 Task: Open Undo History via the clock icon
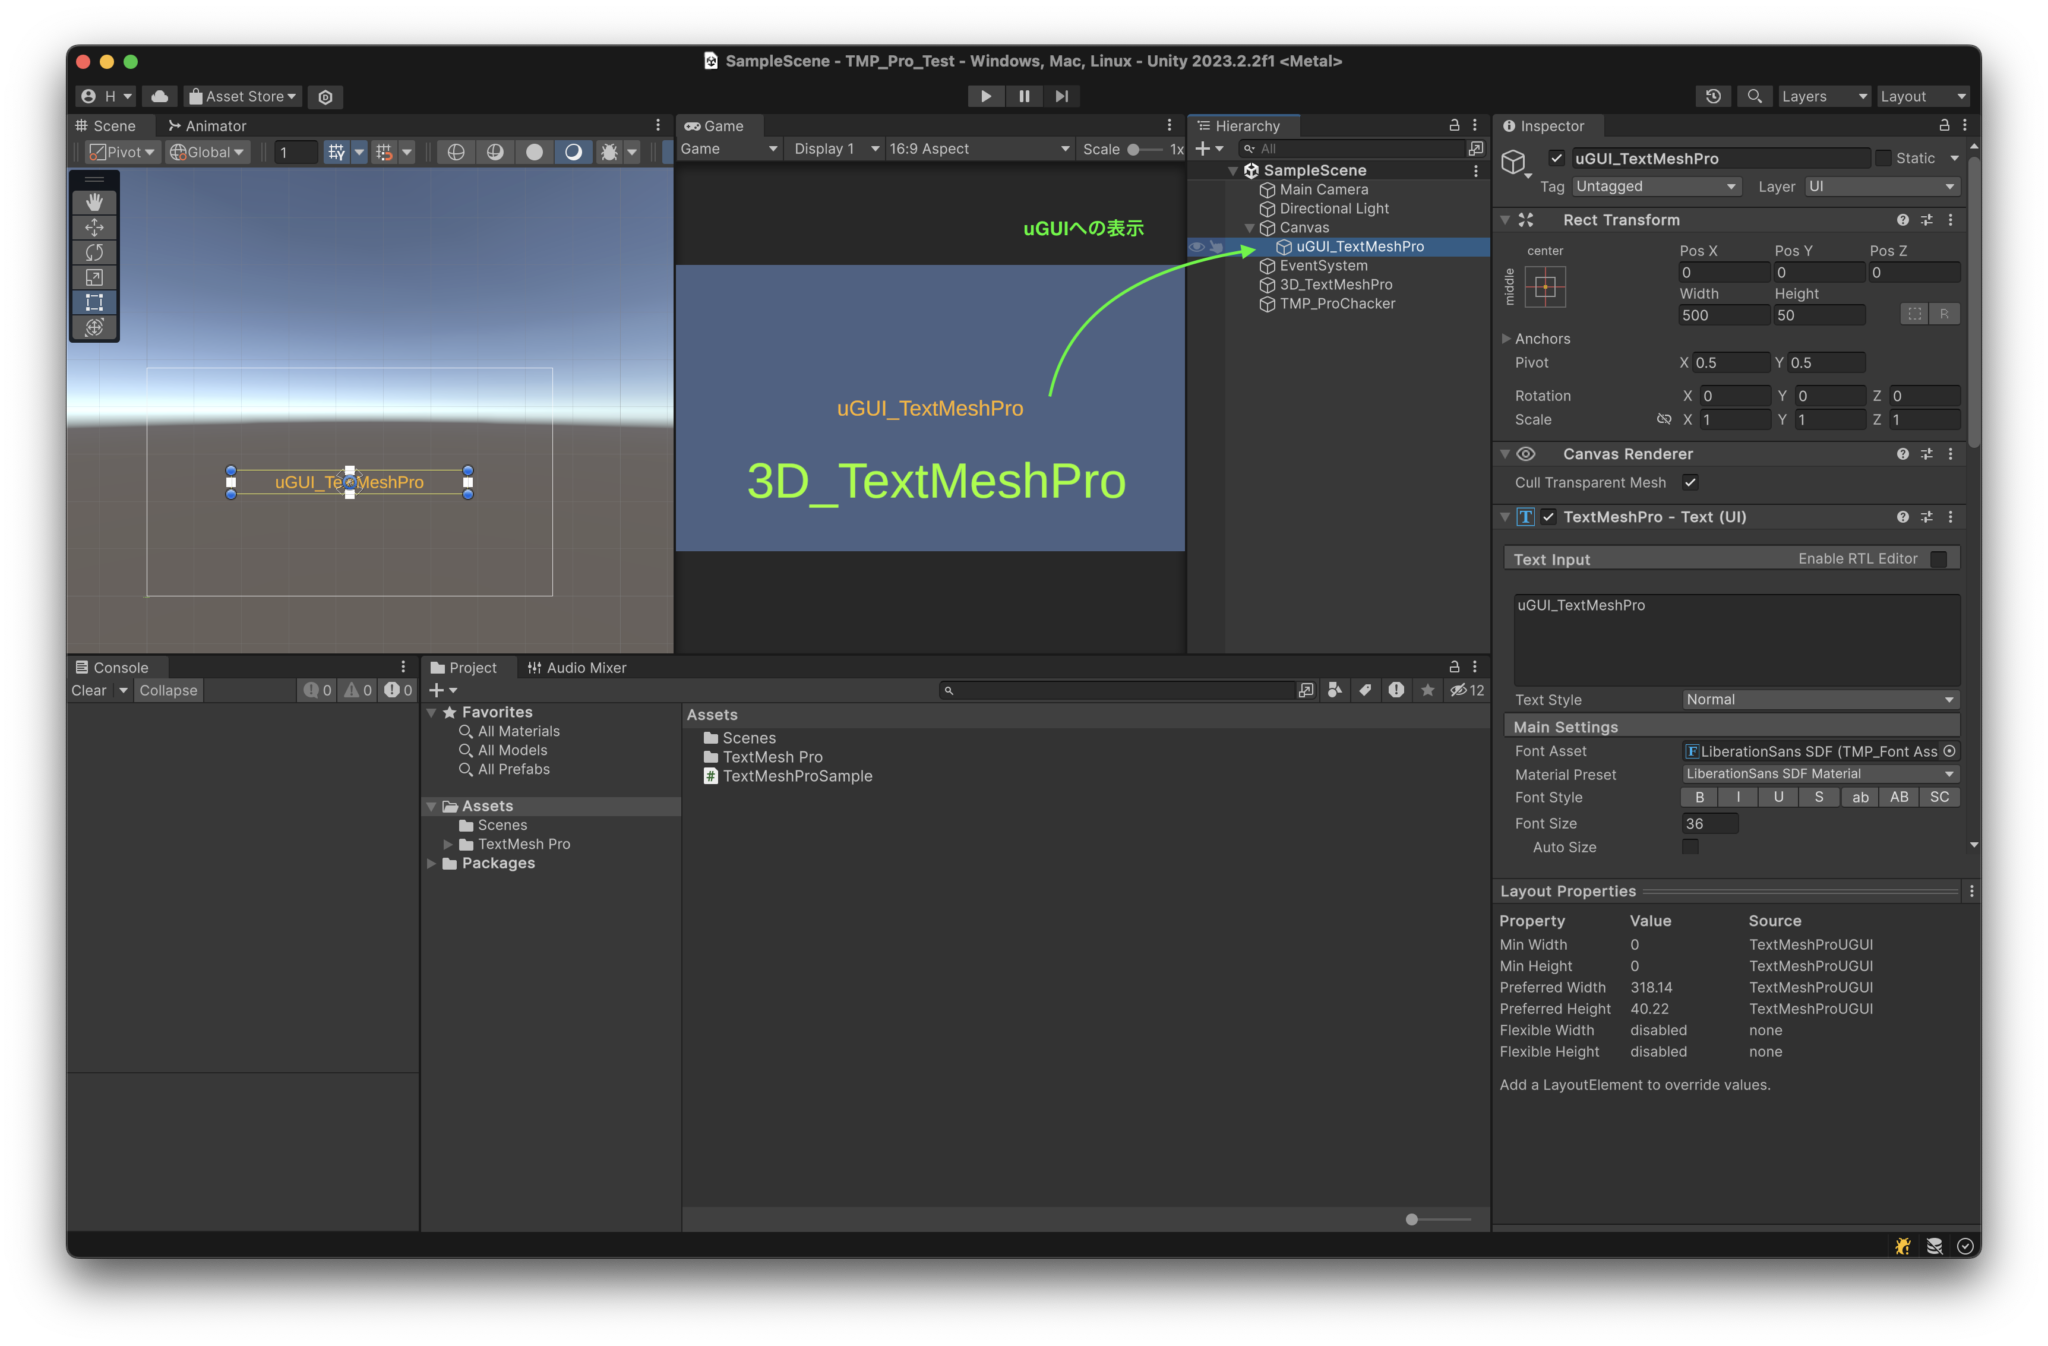pos(1713,96)
